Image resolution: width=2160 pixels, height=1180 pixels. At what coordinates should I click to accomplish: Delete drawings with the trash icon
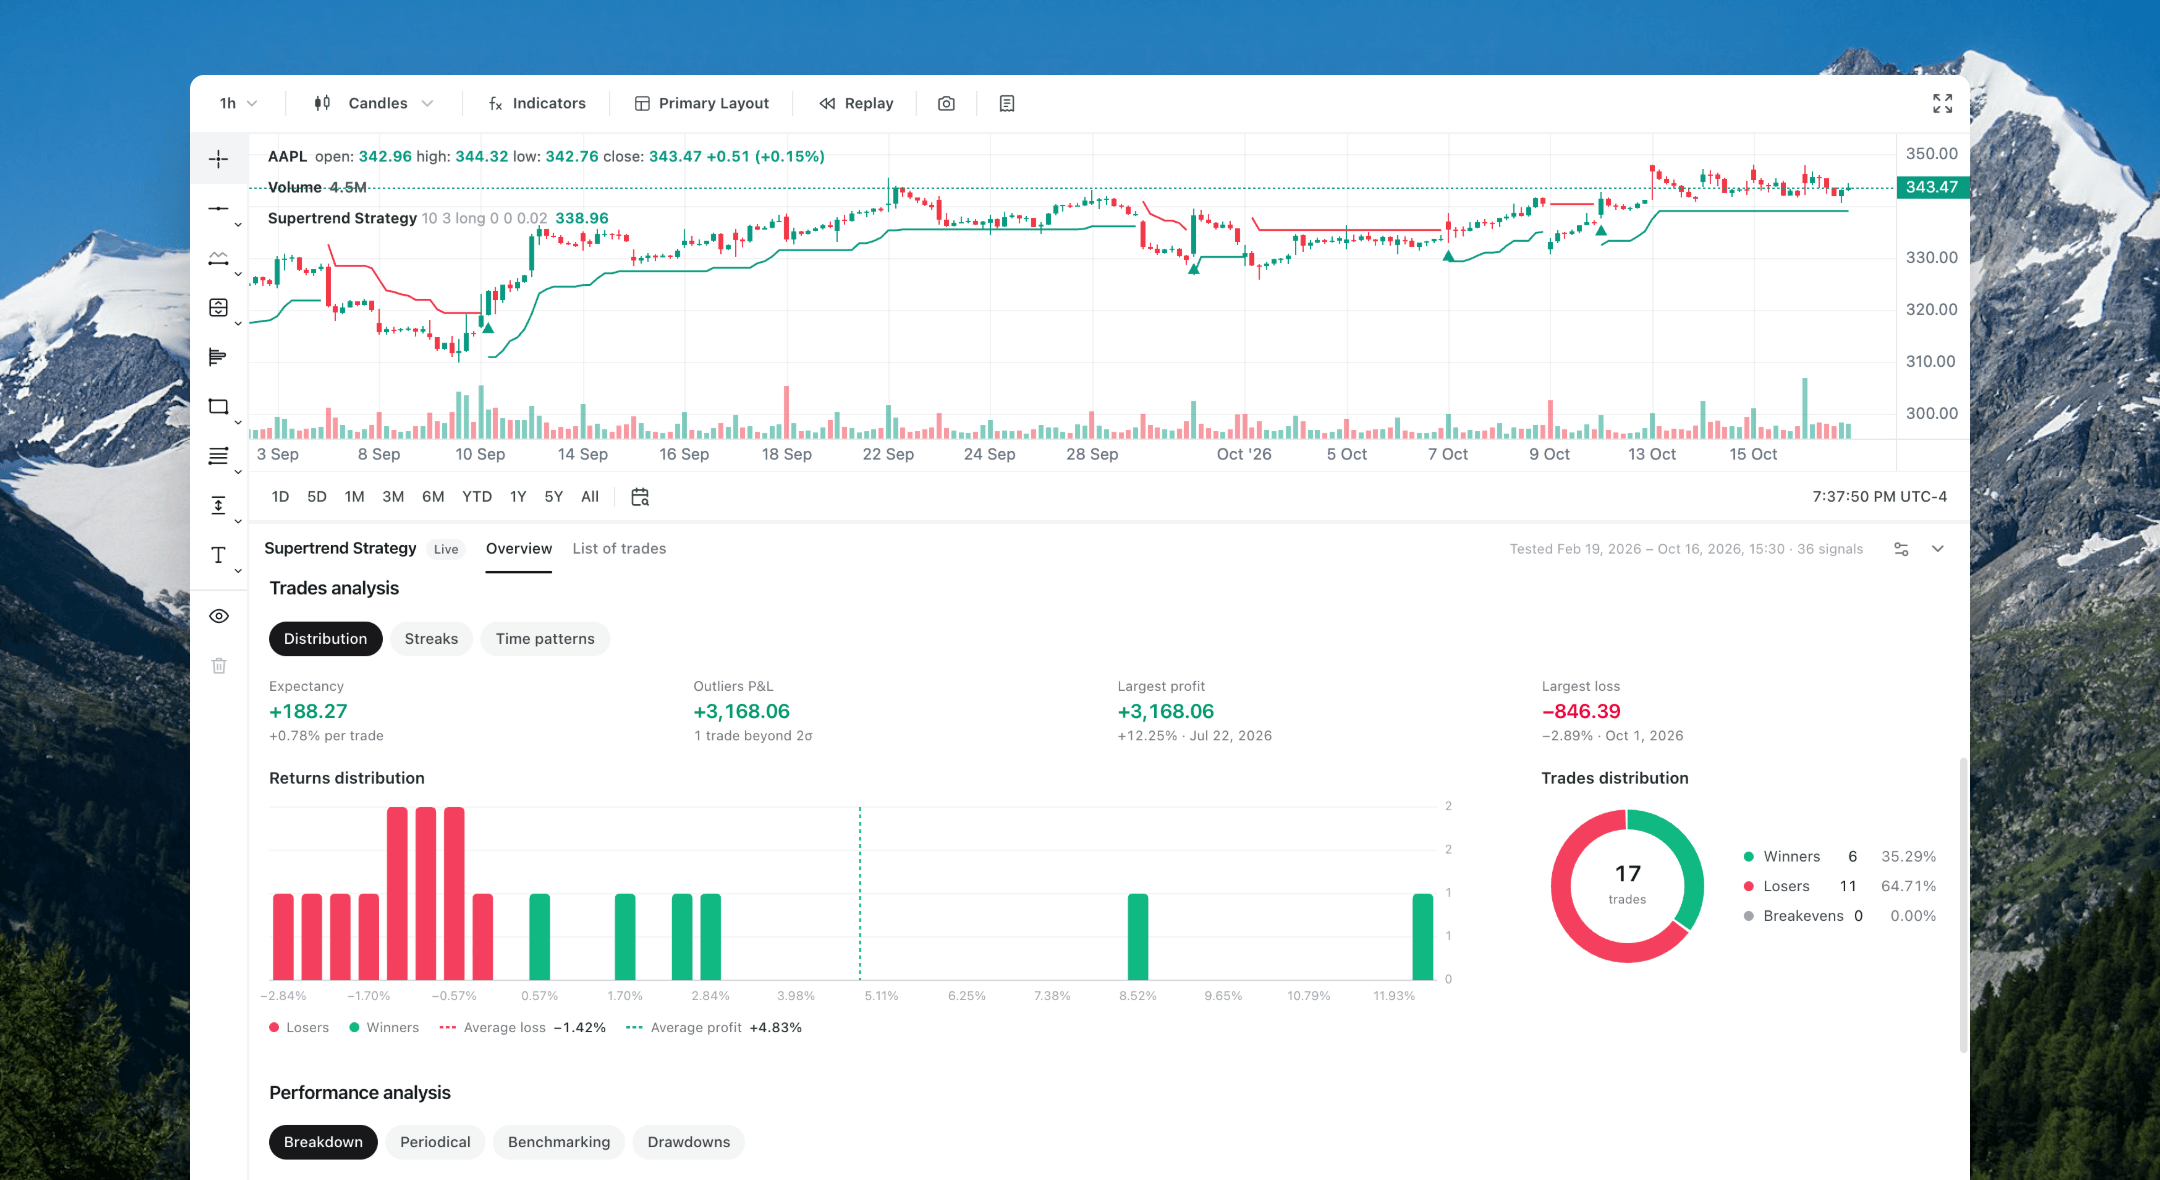(219, 665)
